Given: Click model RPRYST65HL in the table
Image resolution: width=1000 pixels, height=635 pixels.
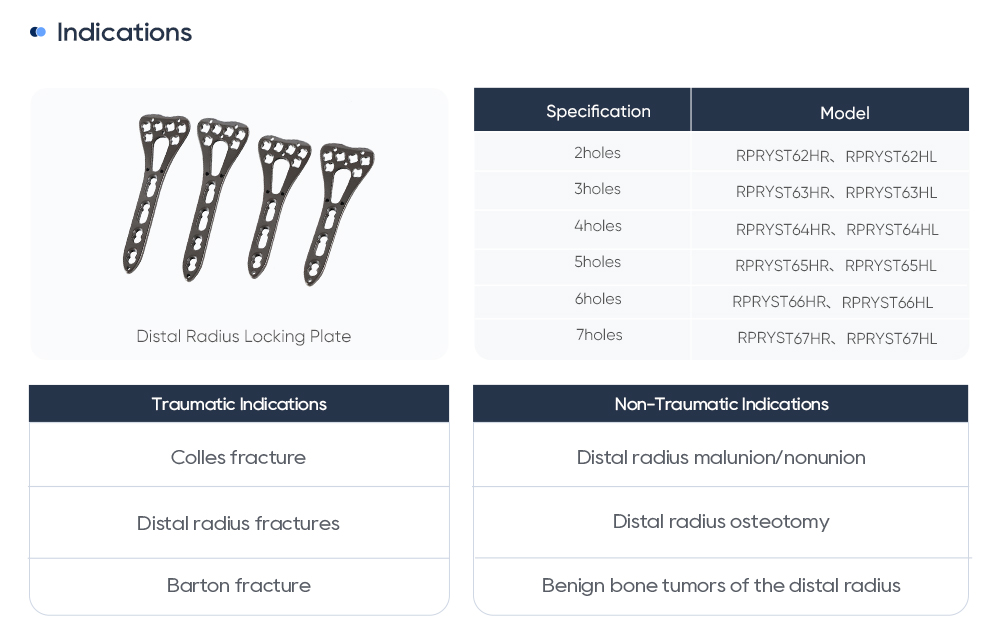Looking at the screenshot, I should coord(891,266).
